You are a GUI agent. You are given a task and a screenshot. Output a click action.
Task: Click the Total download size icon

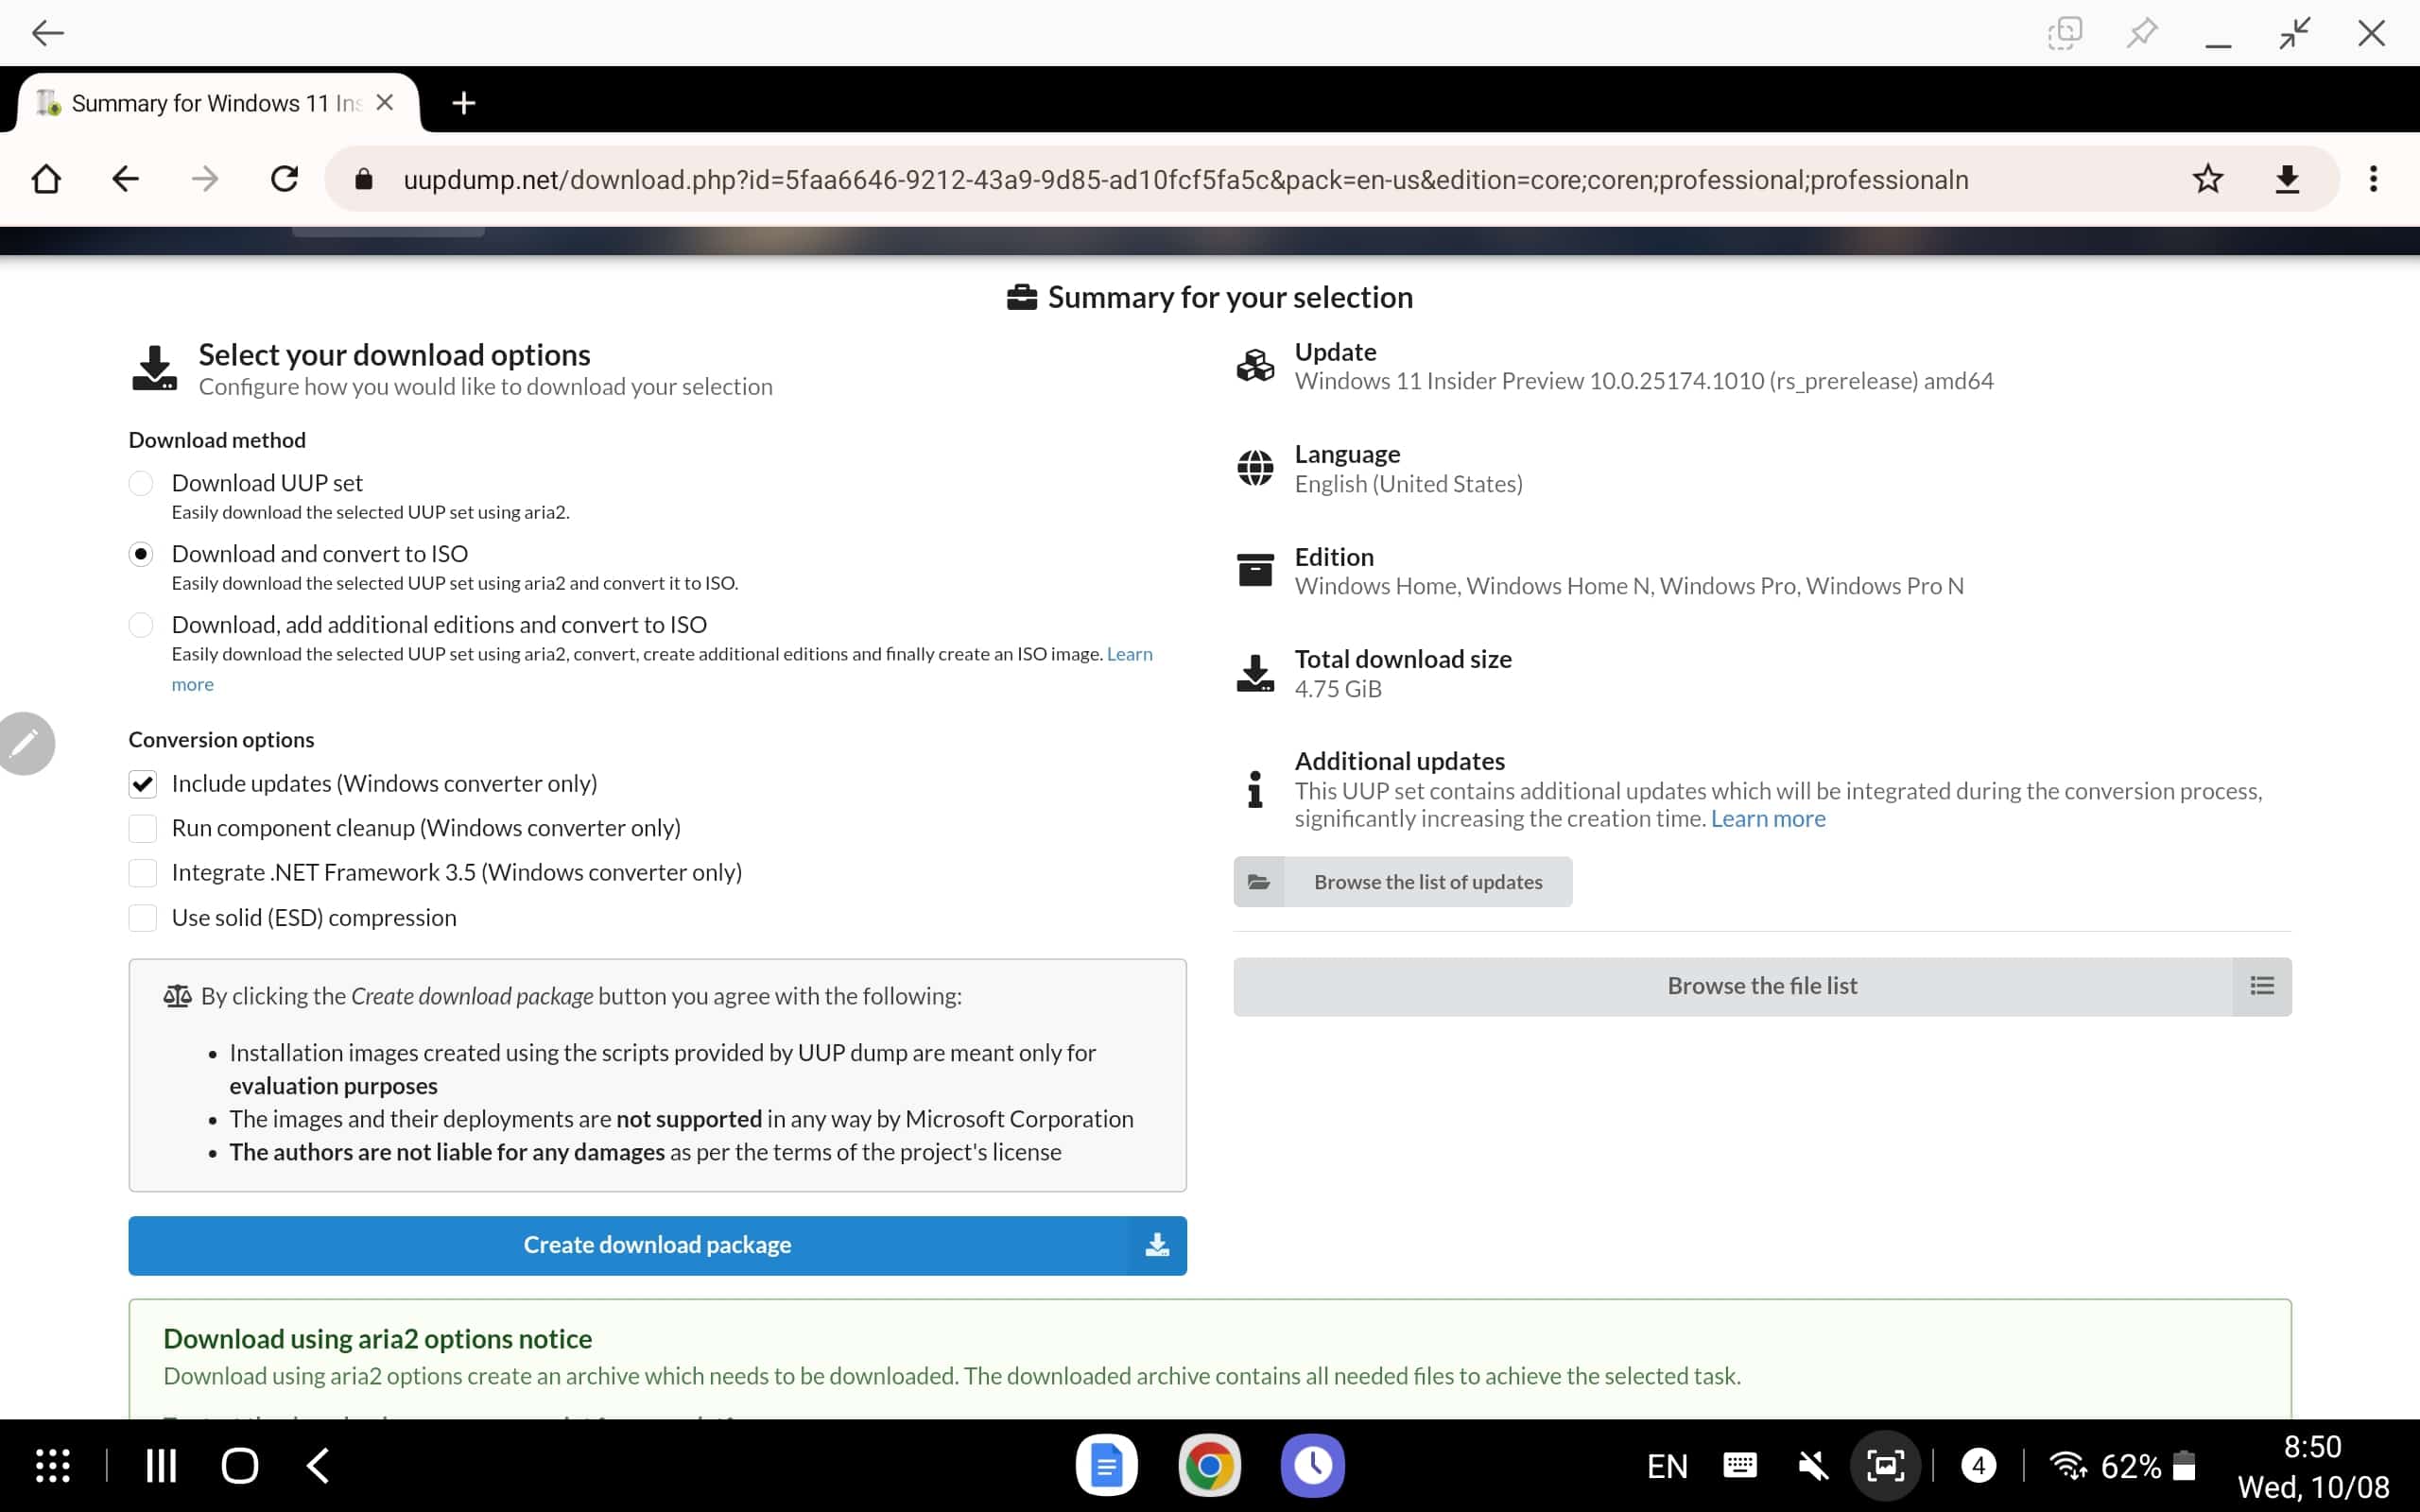(x=1255, y=673)
